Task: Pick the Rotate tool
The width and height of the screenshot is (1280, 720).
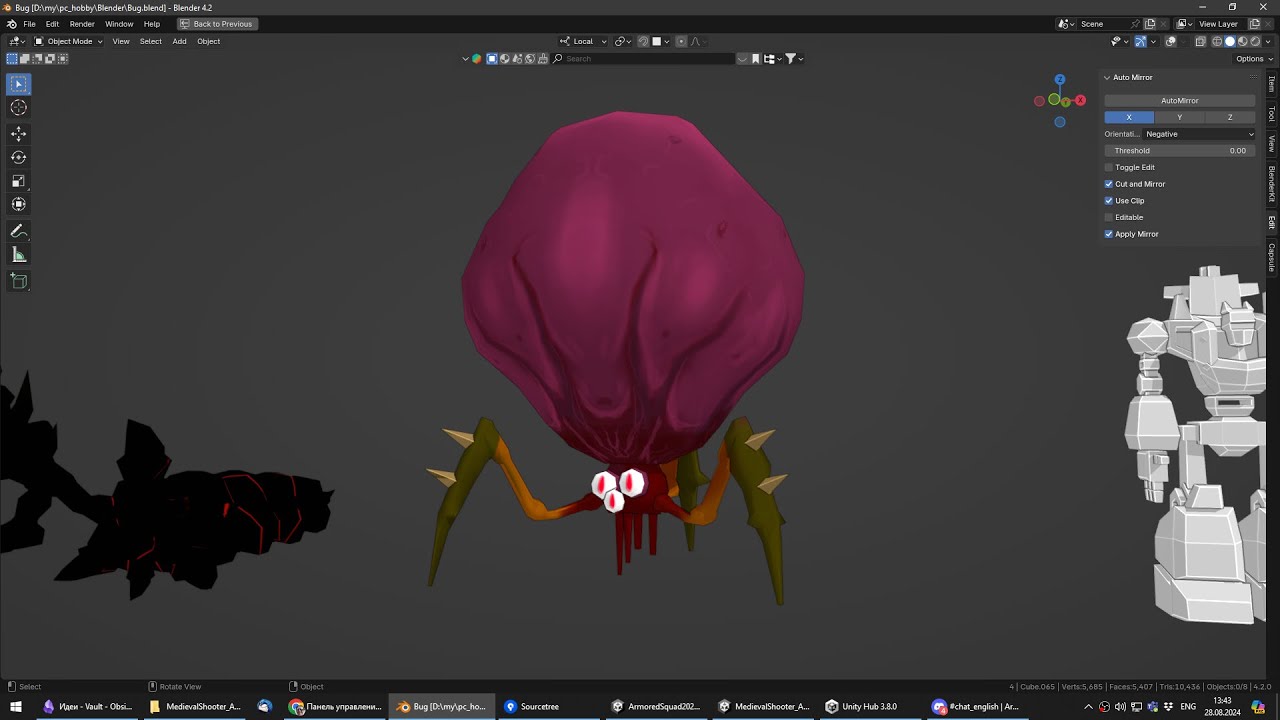Action: [x=19, y=157]
